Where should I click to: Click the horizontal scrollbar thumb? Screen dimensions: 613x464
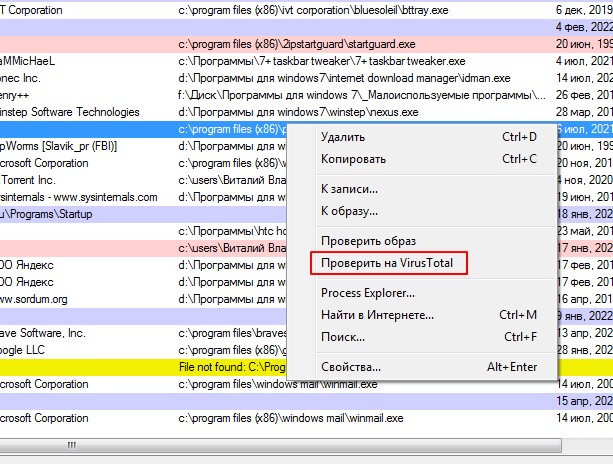pos(280,445)
